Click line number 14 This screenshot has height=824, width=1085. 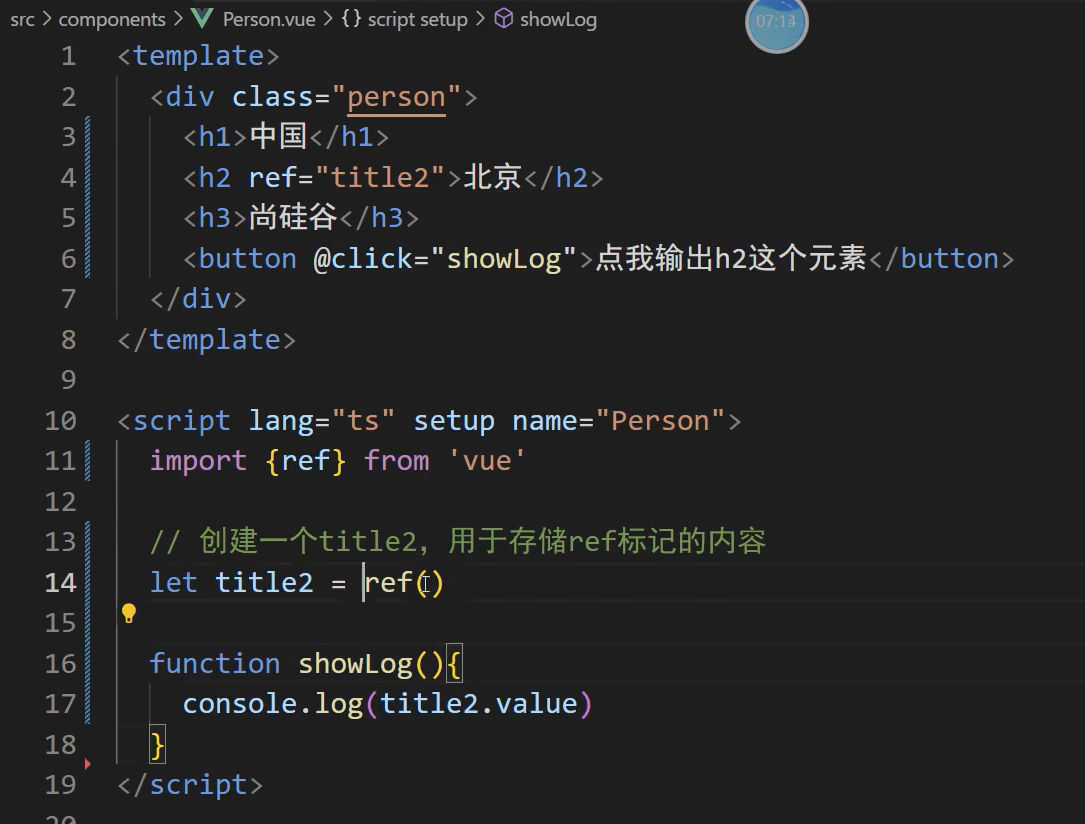click(x=61, y=583)
